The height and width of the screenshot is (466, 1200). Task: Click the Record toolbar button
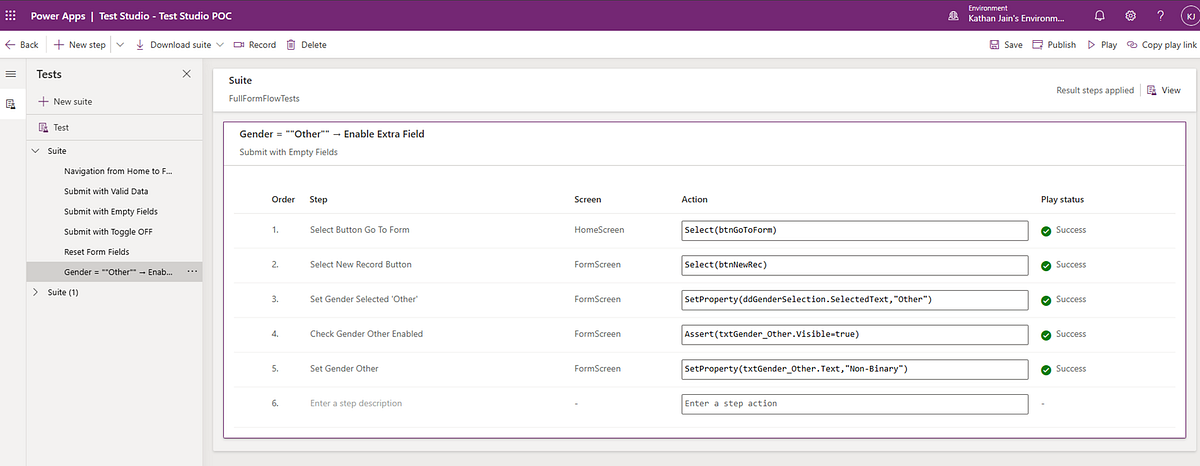(x=255, y=45)
